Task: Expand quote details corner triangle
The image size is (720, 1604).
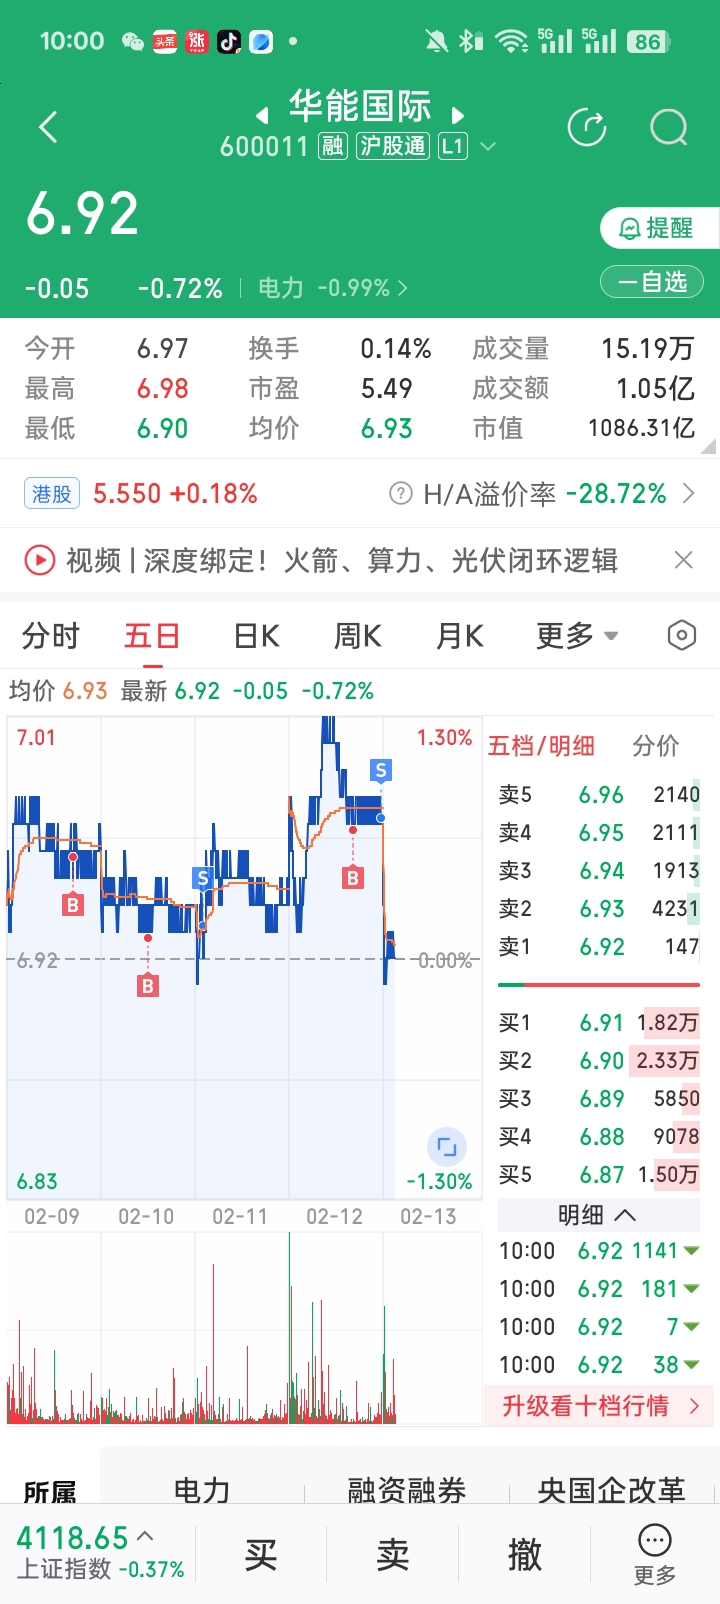Action: tap(708, 446)
